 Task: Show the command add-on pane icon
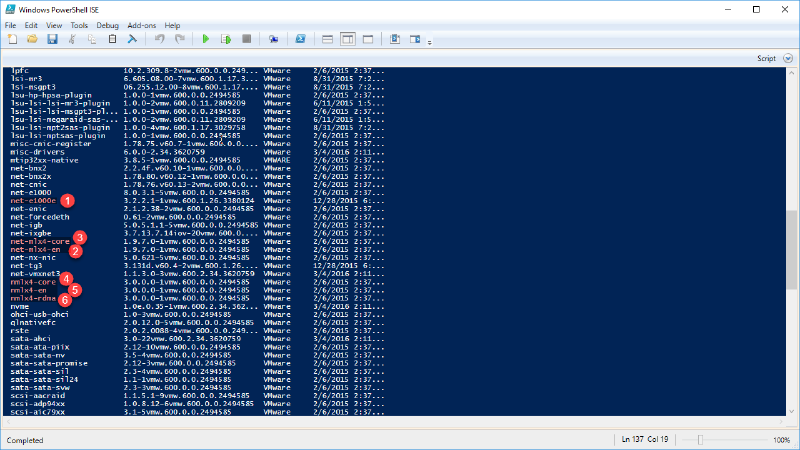415,39
